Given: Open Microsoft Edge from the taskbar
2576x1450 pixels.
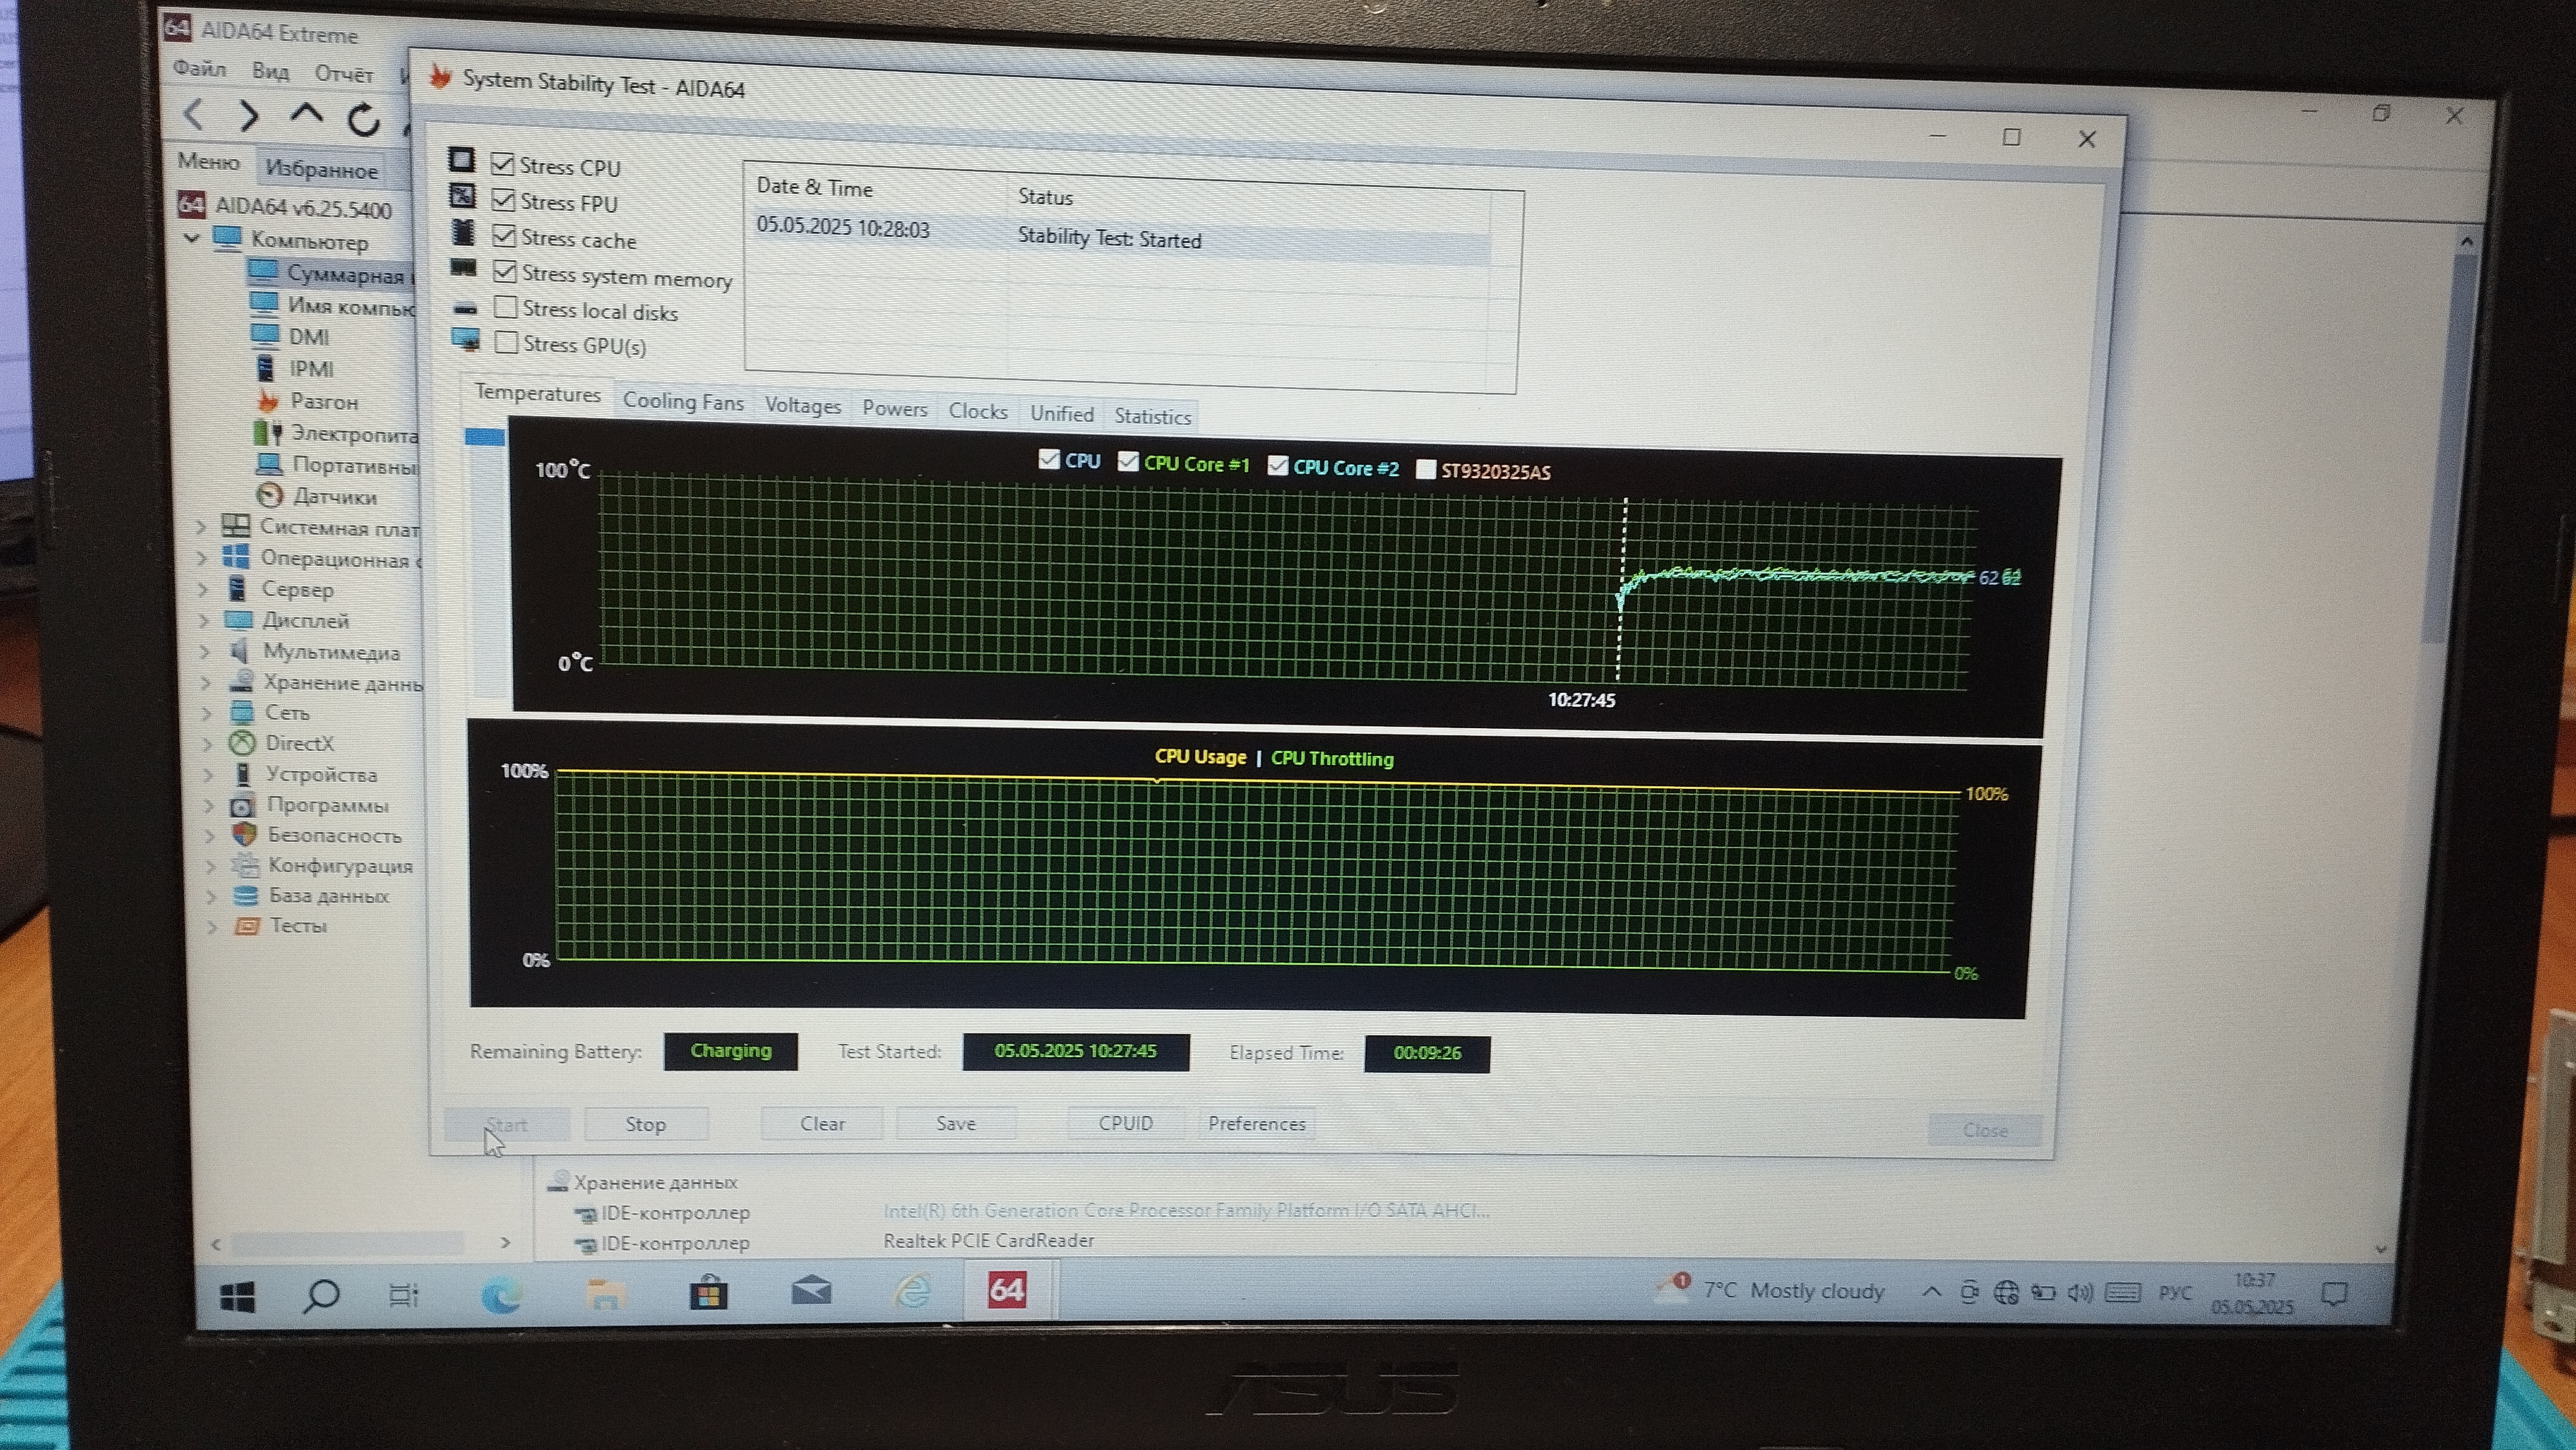Looking at the screenshot, I should point(501,1296).
